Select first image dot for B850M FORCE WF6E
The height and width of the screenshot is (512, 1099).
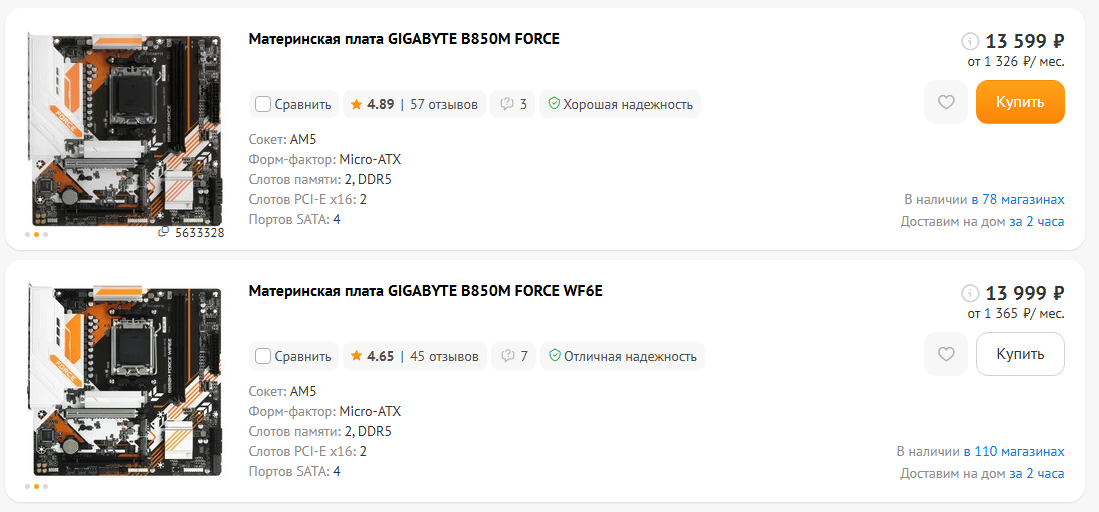click(27, 486)
